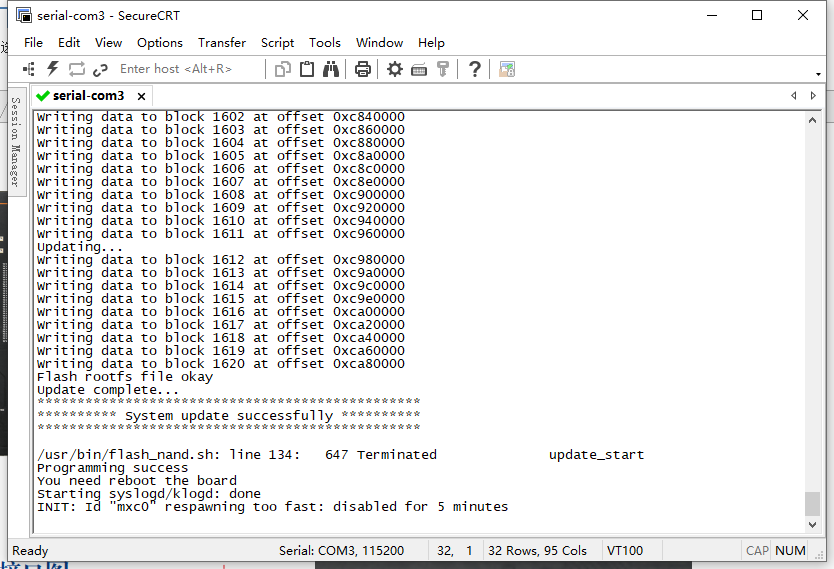The image size is (834, 569).
Task: Open the Options menu
Action: pyautogui.click(x=160, y=43)
